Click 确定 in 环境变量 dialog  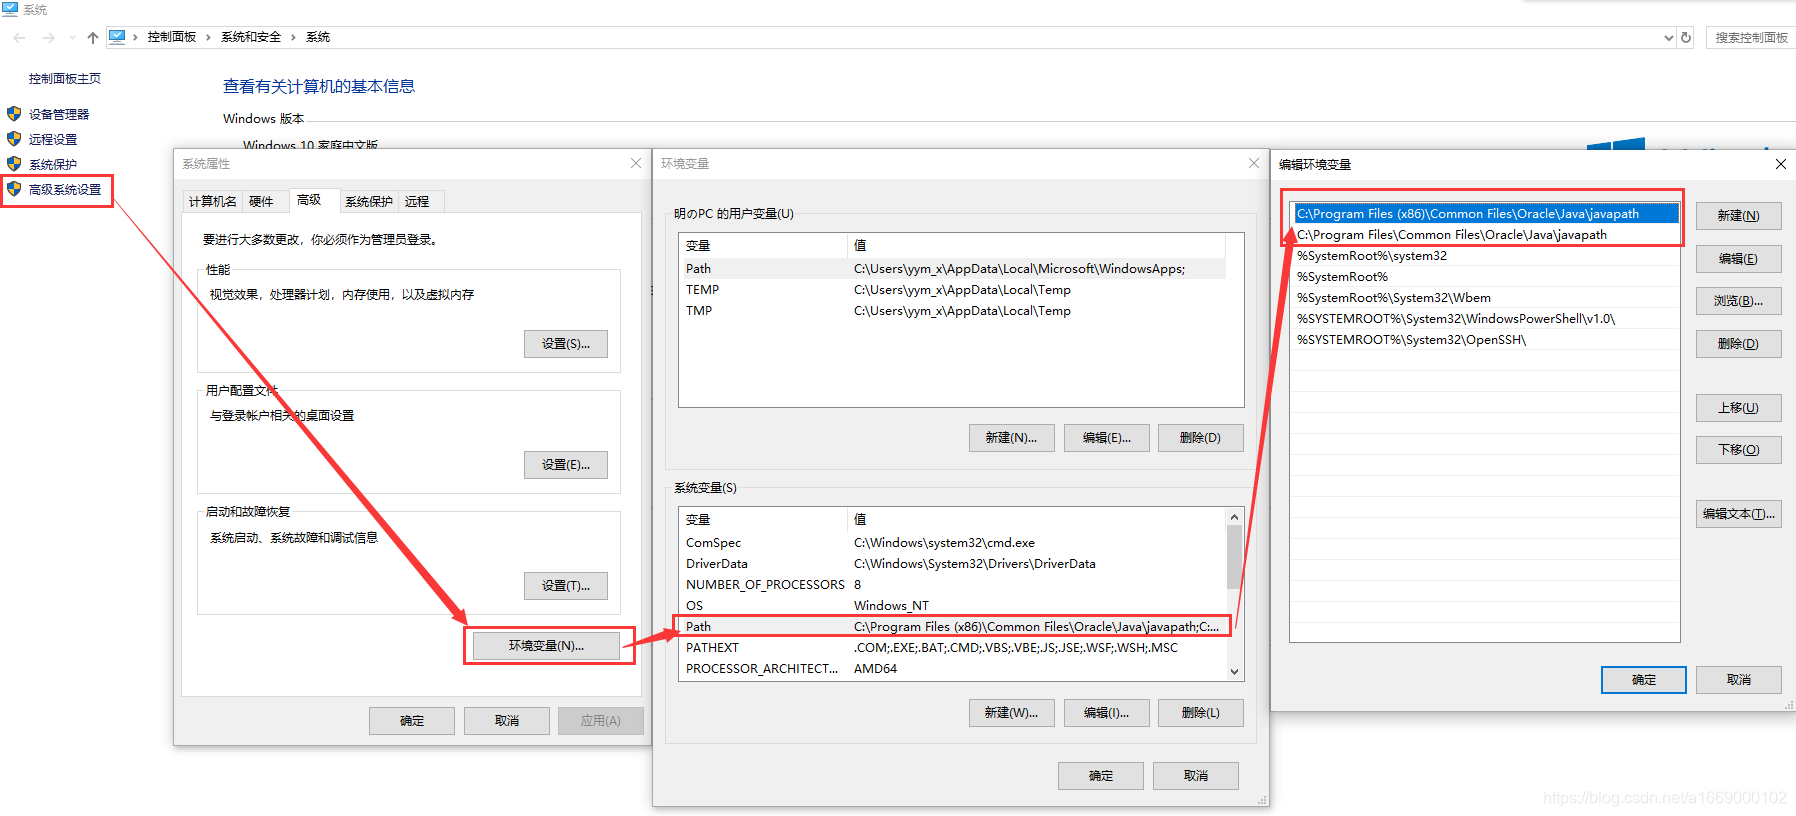click(1101, 776)
